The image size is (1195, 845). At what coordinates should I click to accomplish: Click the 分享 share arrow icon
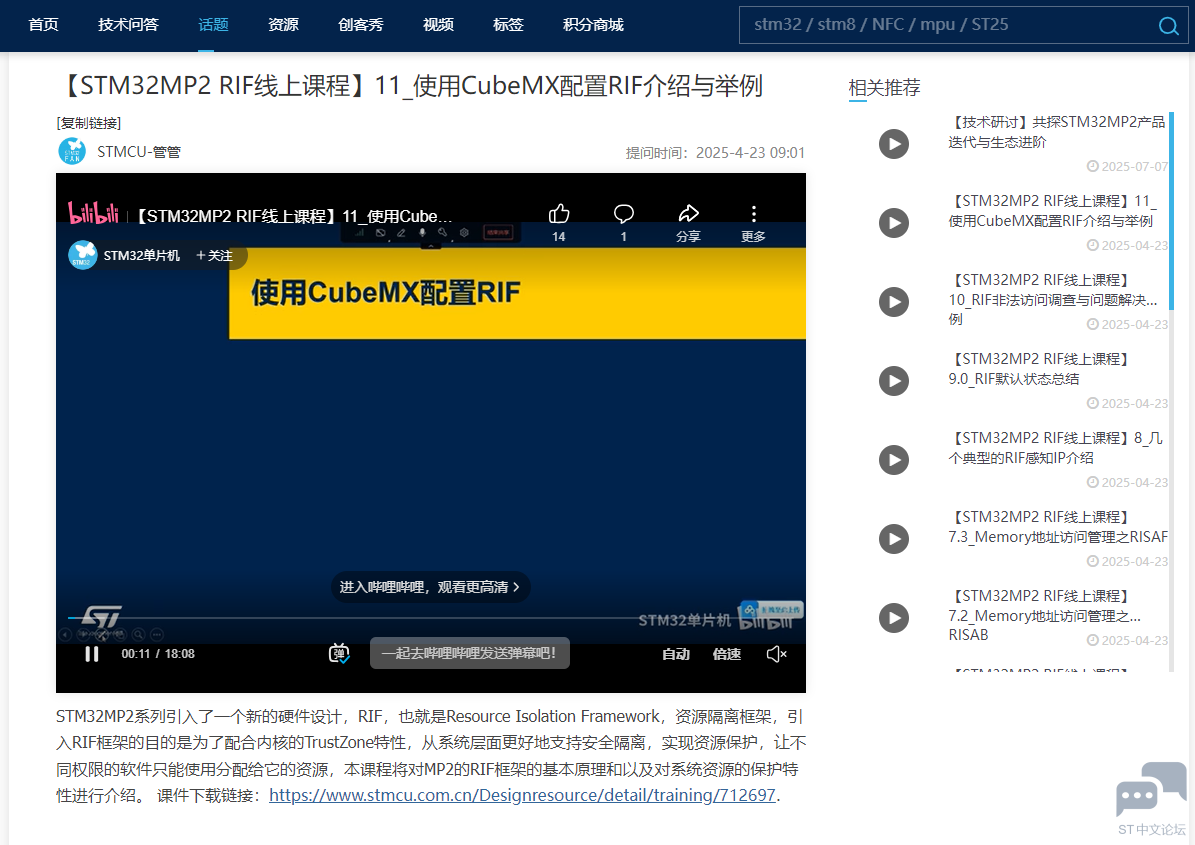pyautogui.click(x=688, y=212)
